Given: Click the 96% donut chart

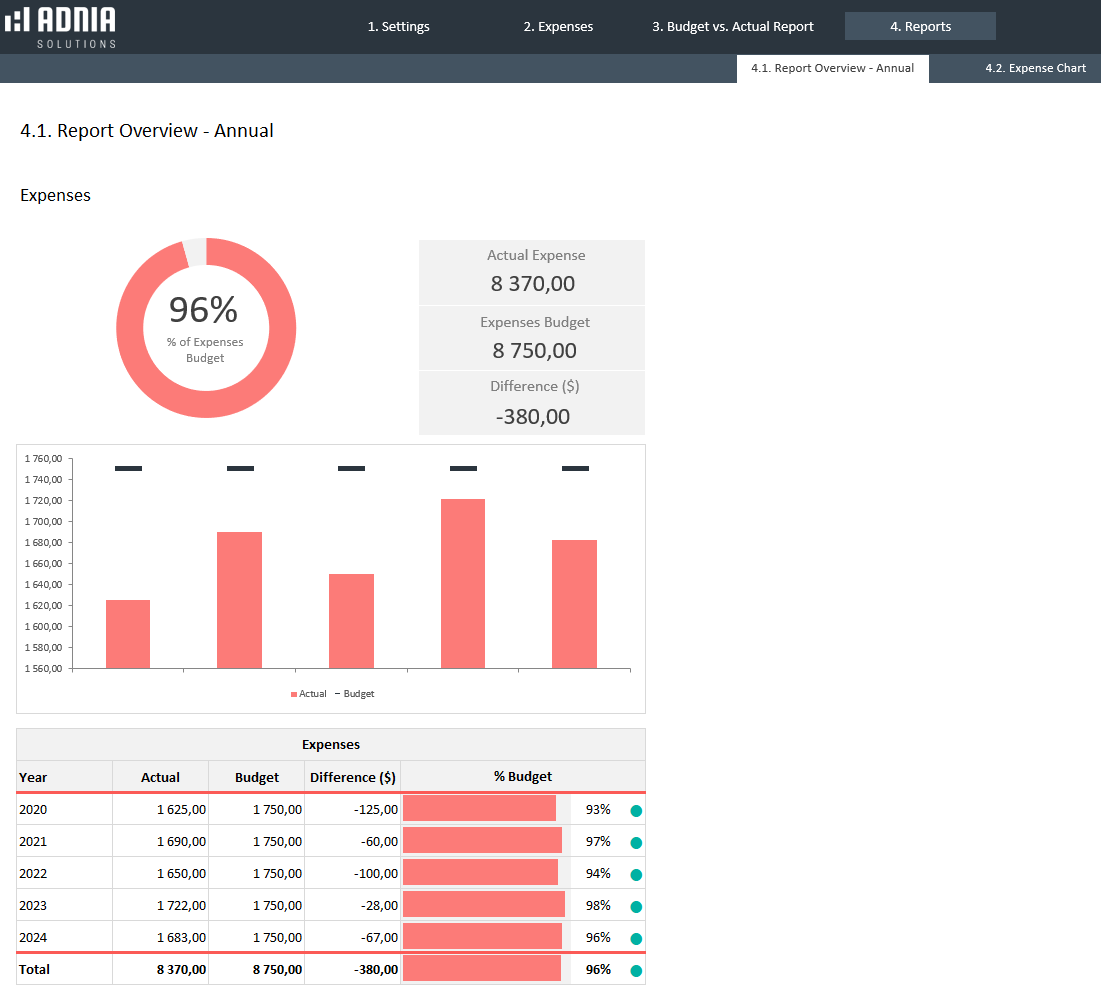Looking at the screenshot, I should pyautogui.click(x=206, y=328).
